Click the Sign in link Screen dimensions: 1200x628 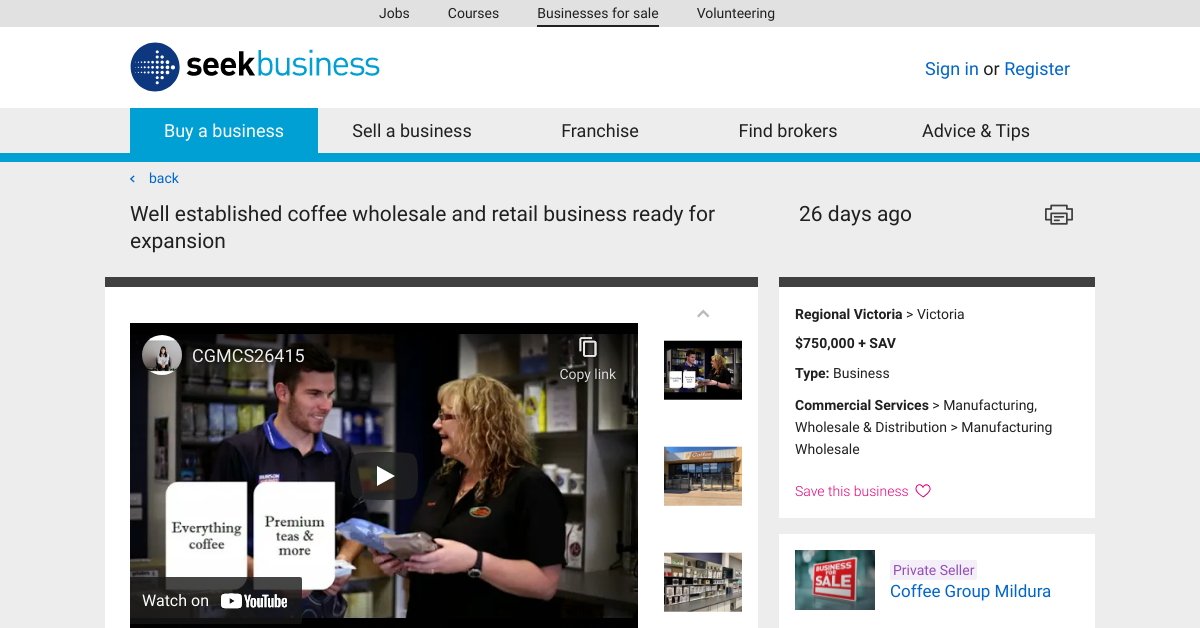coord(951,69)
